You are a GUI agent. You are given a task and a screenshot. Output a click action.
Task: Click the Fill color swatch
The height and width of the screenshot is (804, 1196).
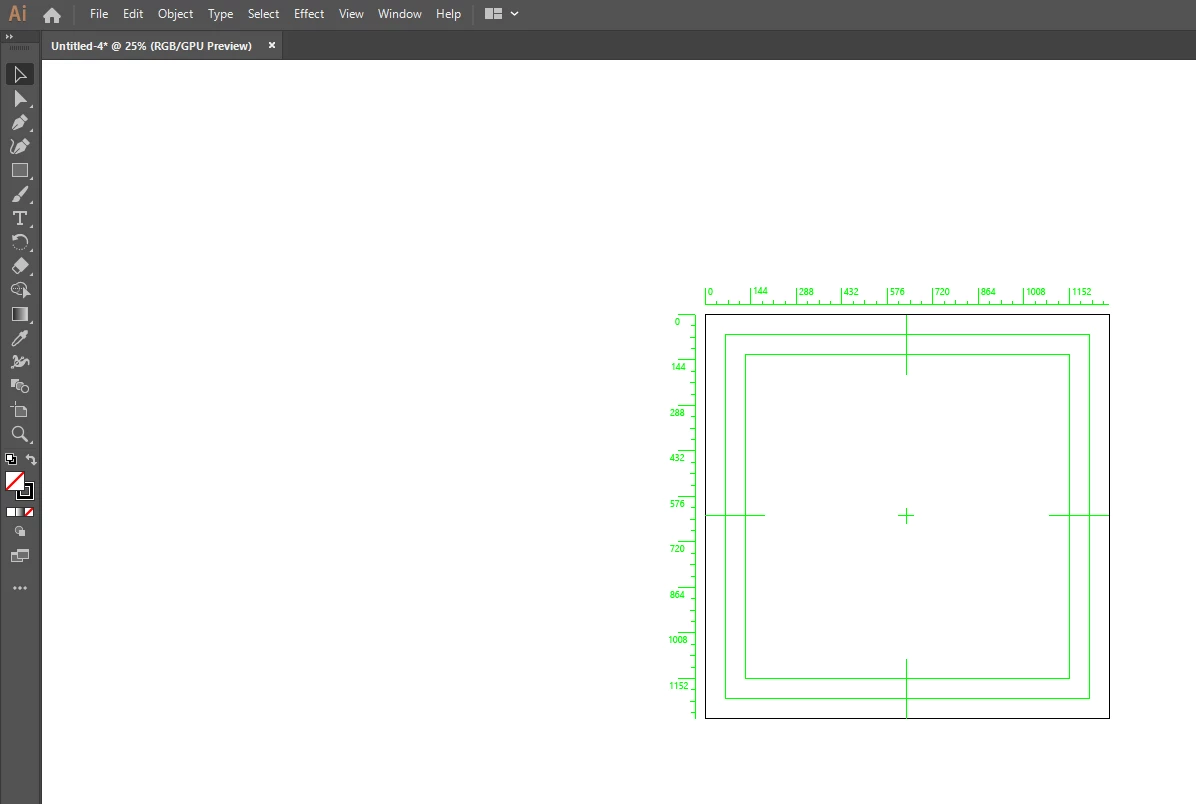coord(14,481)
